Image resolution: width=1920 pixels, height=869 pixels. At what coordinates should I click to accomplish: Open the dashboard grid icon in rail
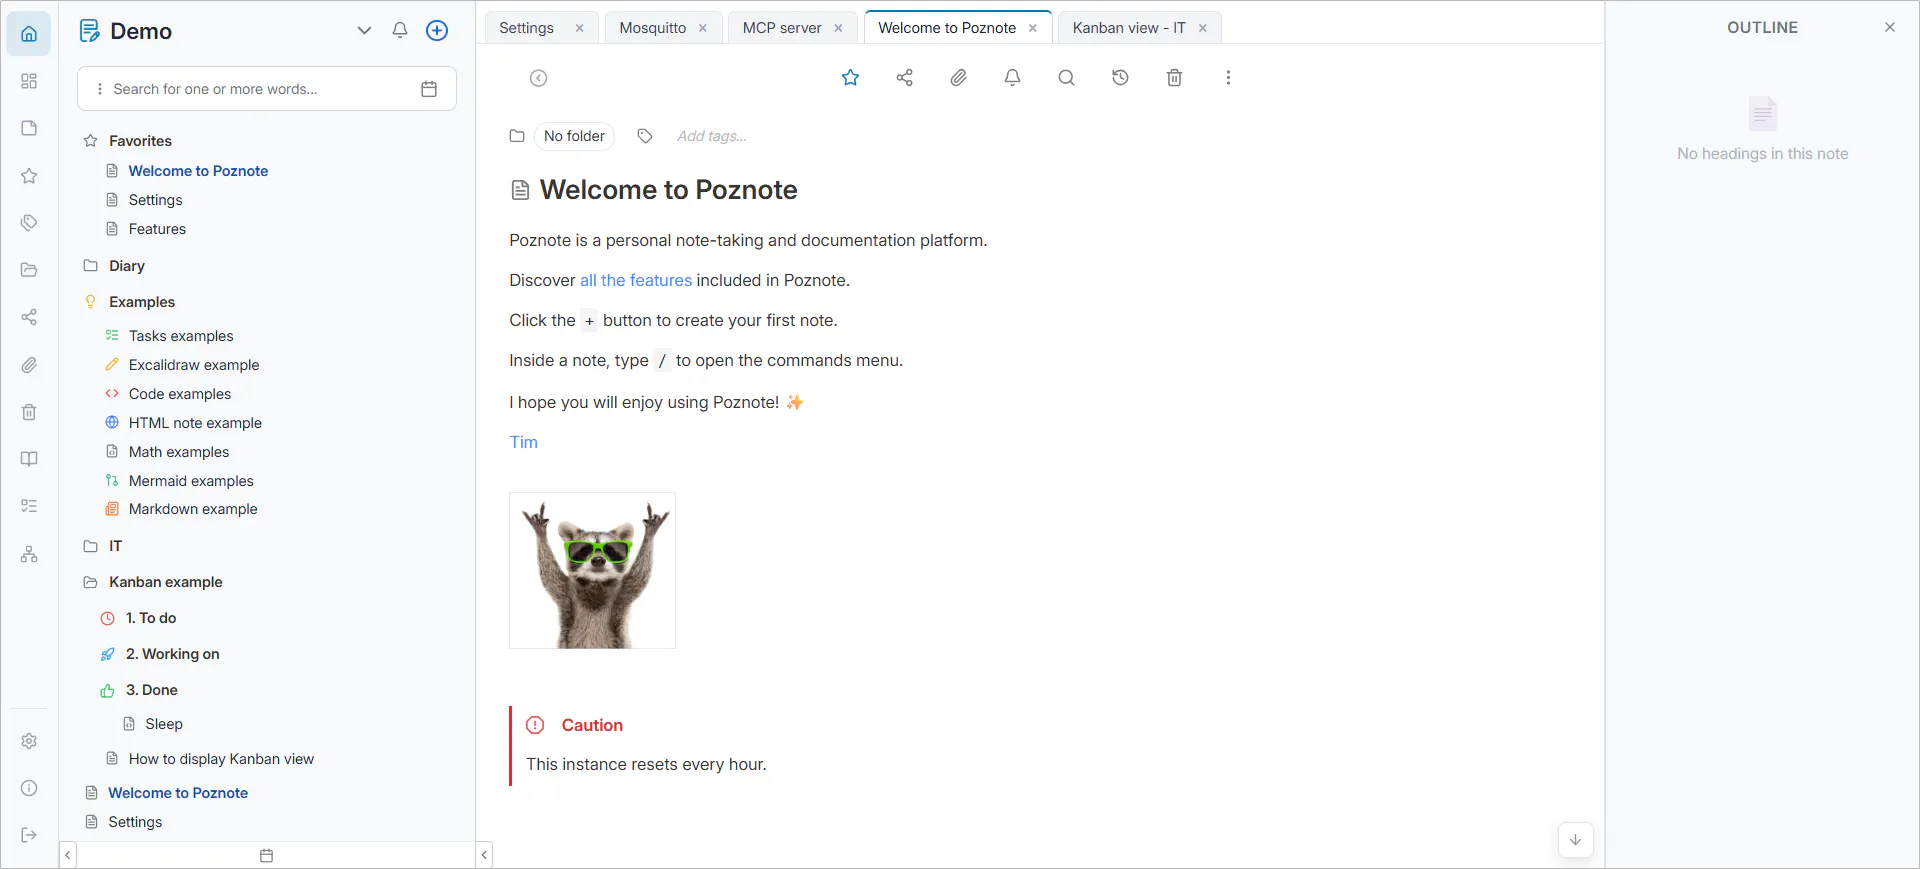tap(29, 81)
